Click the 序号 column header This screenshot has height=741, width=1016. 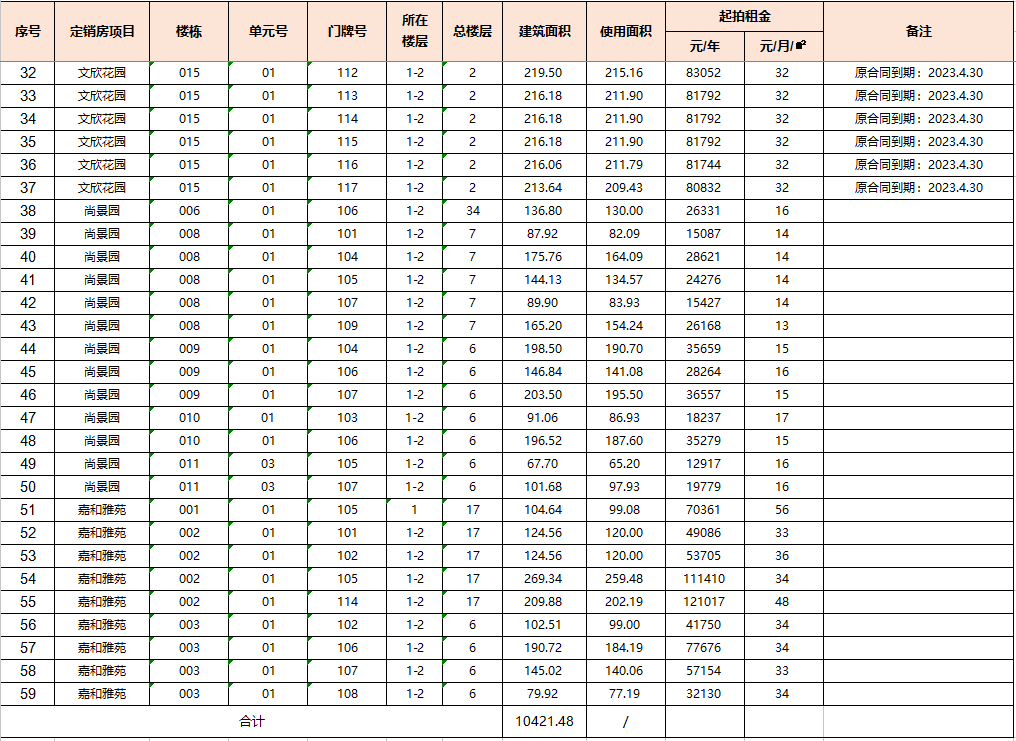click(x=28, y=31)
